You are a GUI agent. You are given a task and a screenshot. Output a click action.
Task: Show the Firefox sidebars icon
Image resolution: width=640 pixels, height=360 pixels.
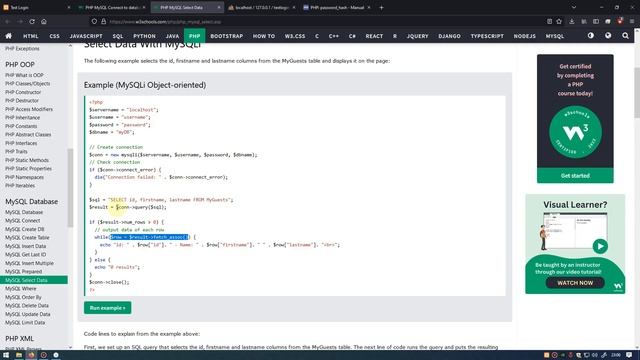(596, 21)
